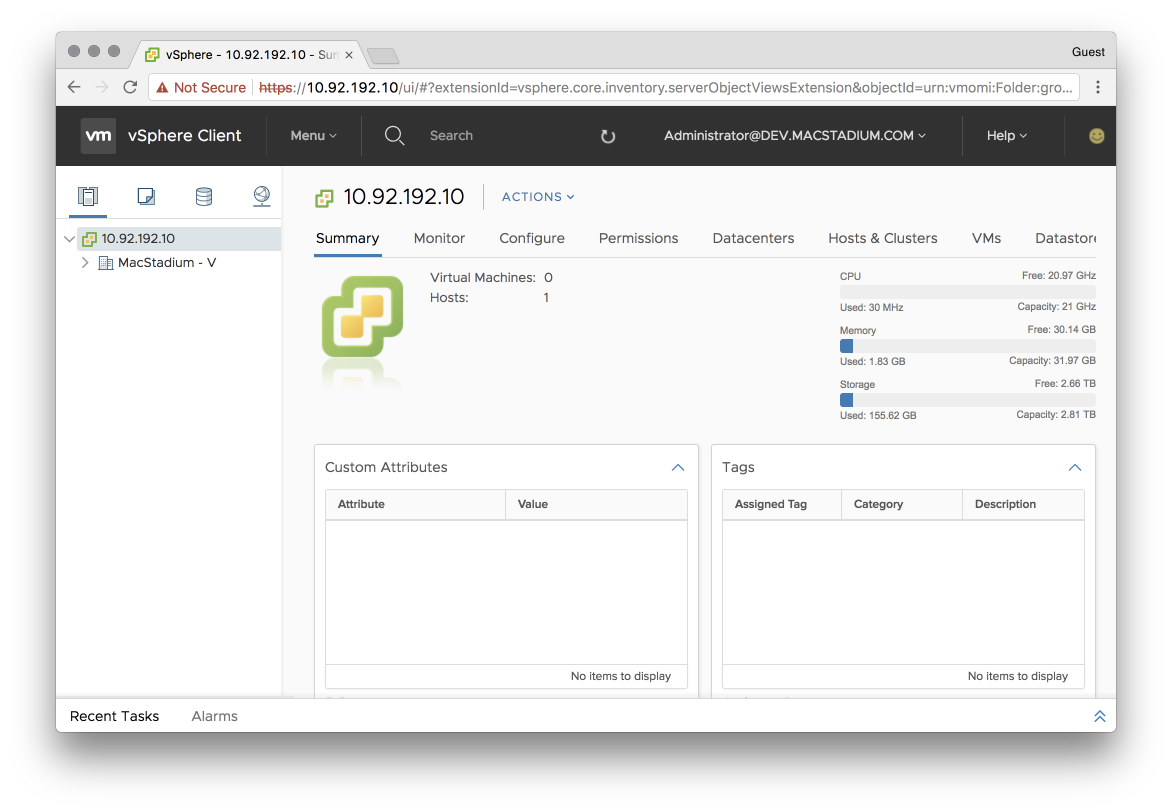Open the Alarms tab

coord(215,716)
